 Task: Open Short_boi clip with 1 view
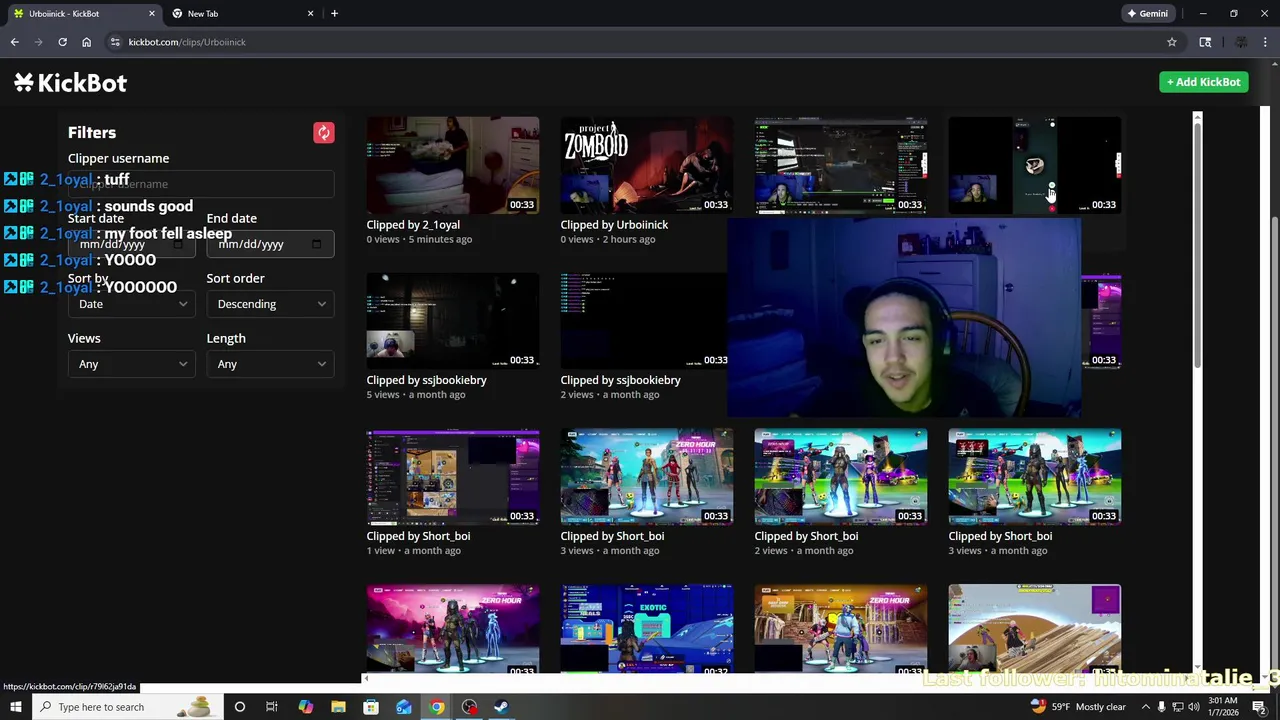pyautogui.click(x=453, y=477)
